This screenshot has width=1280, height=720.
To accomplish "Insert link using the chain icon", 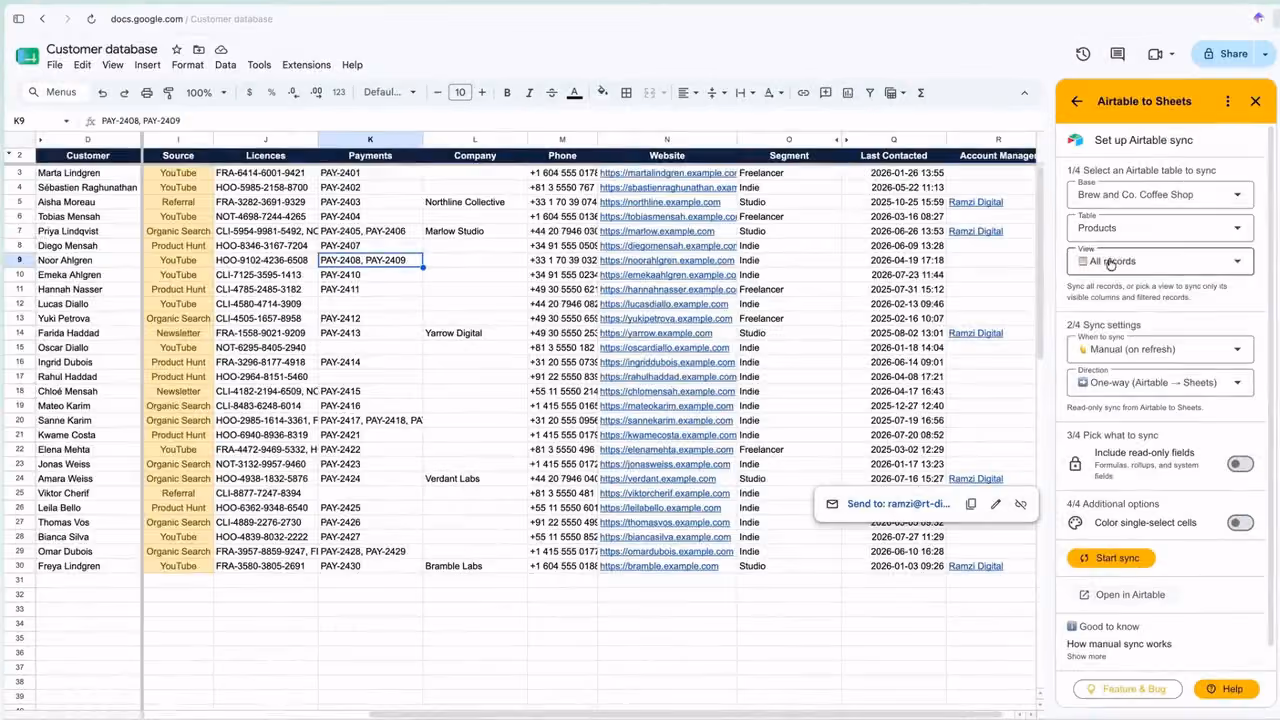I will click(803, 93).
